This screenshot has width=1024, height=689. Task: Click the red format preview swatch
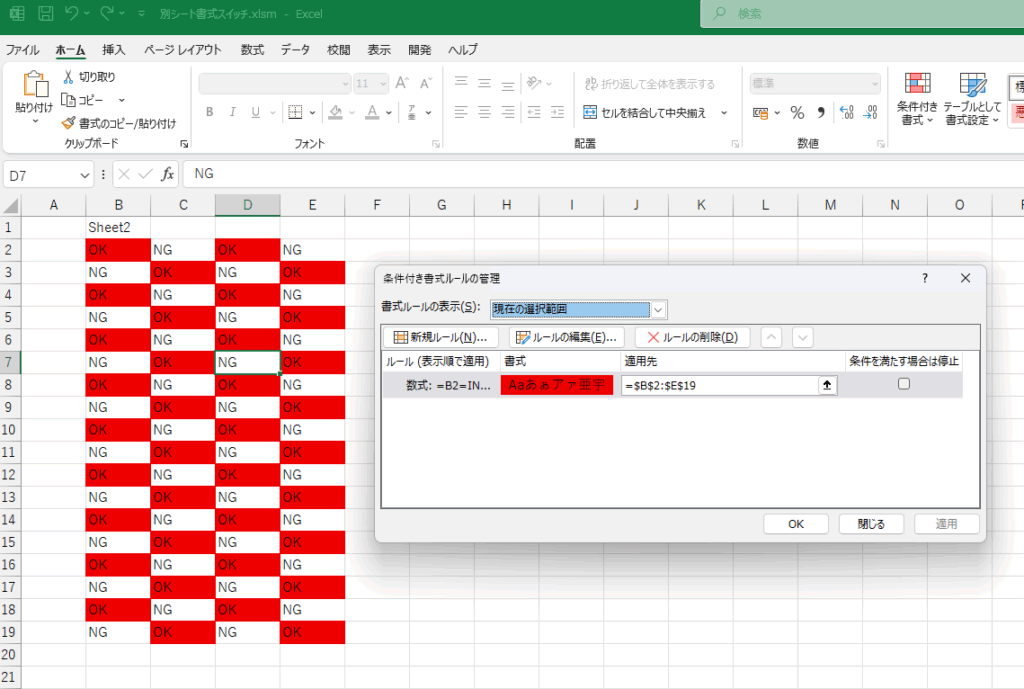[x=557, y=385]
